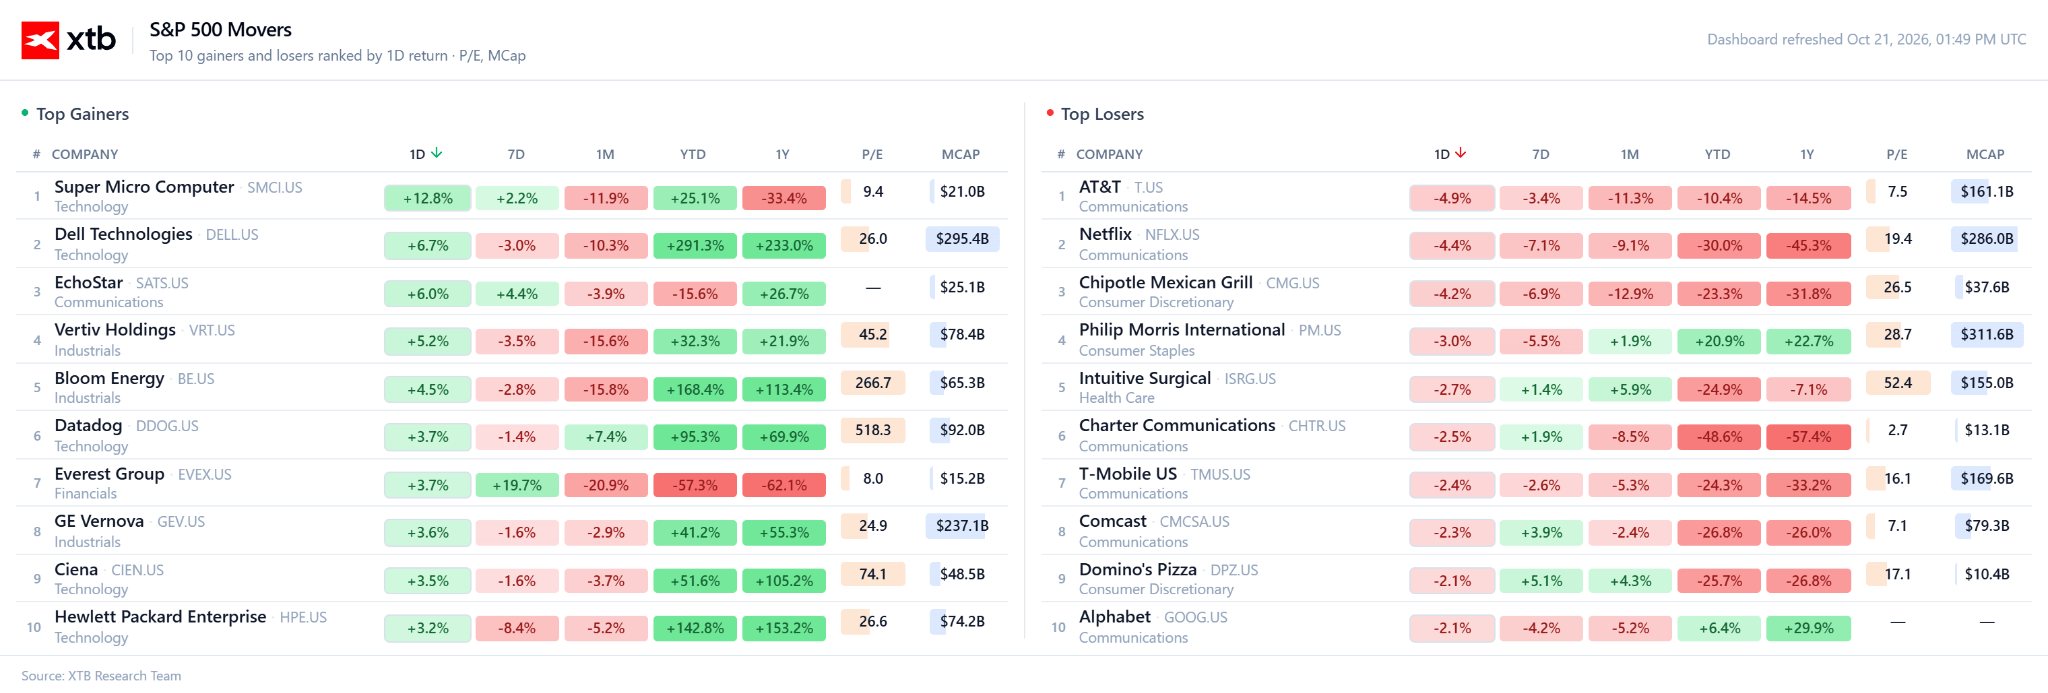Open T-Mobile US company name
This screenshot has height=693, width=2048.
tap(1128, 474)
